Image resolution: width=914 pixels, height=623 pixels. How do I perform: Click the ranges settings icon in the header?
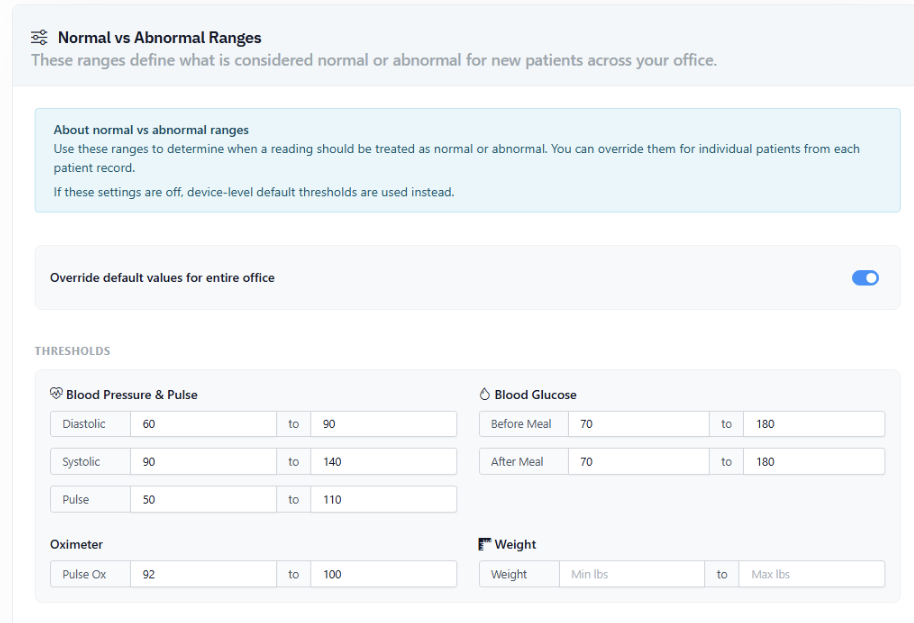click(x=38, y=37)
